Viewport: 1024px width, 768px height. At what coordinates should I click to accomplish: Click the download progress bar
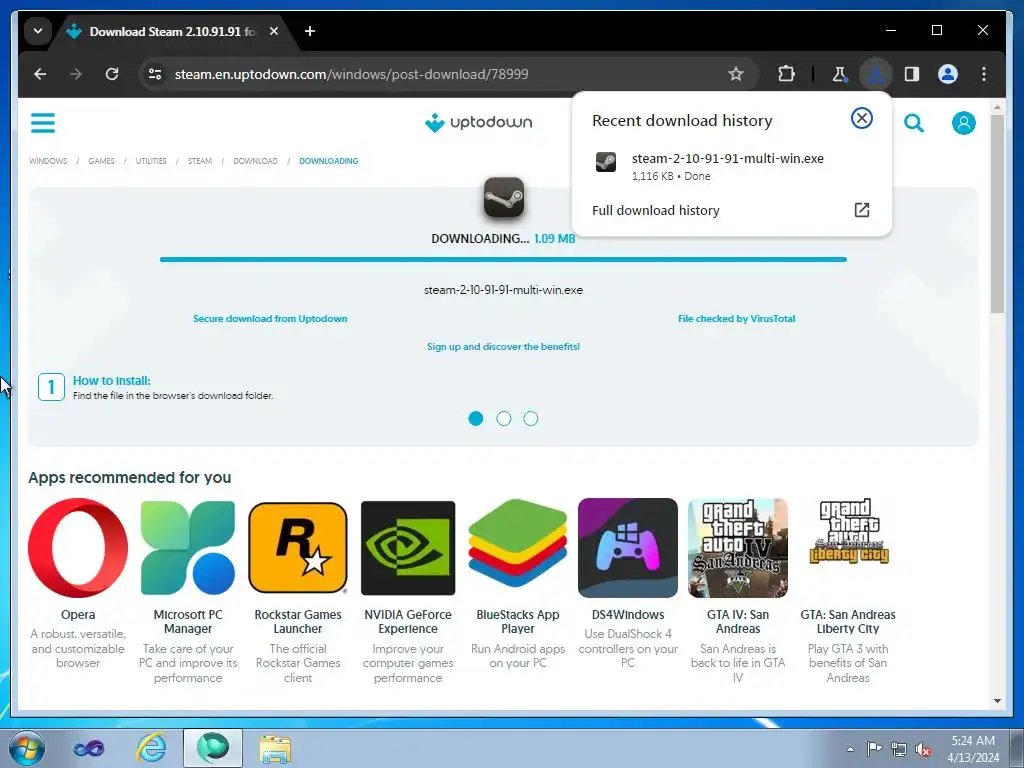tap(504, 259)
